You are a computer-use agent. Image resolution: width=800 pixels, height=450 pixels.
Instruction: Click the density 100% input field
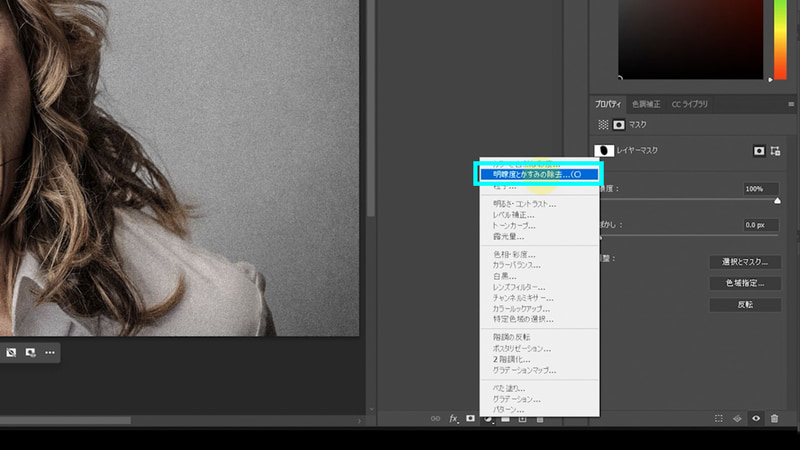coord(761,189)
